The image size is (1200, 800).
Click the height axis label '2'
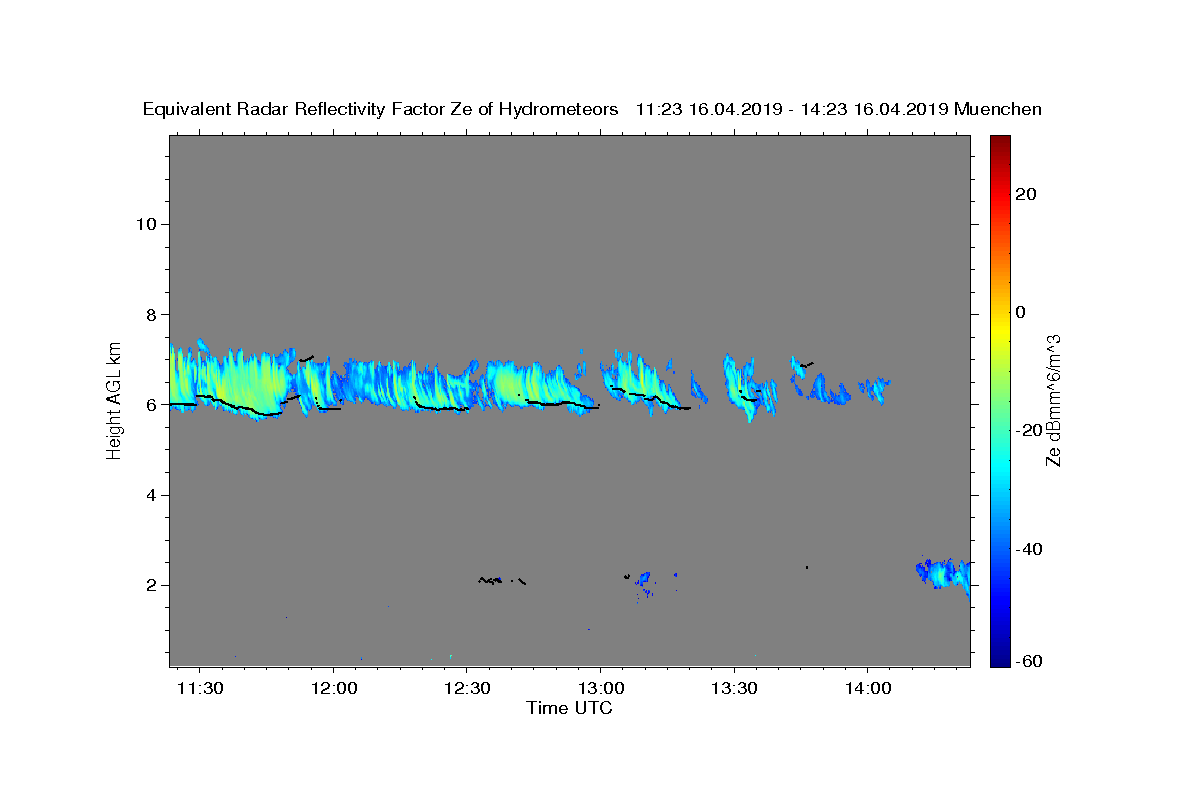pyautogui.click(x=150, y=585)
